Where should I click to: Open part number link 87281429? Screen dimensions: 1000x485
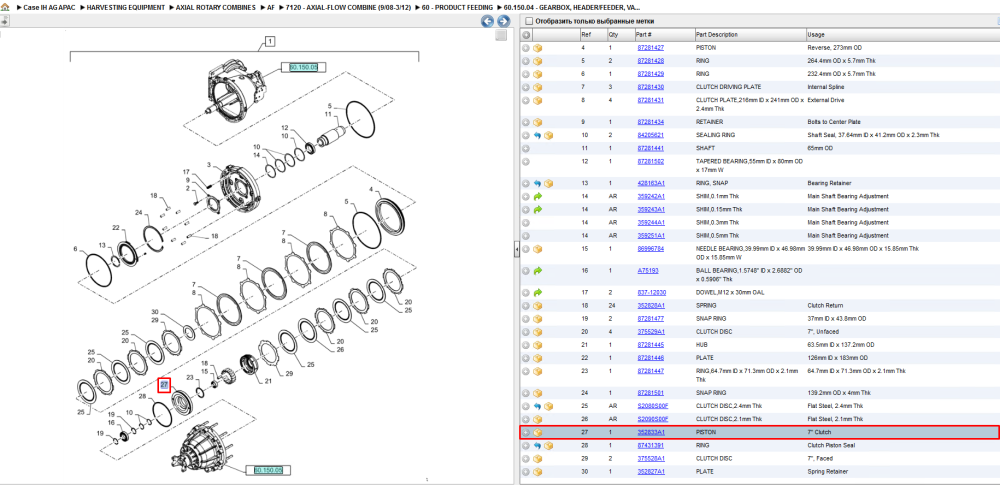tap(651, 74)
